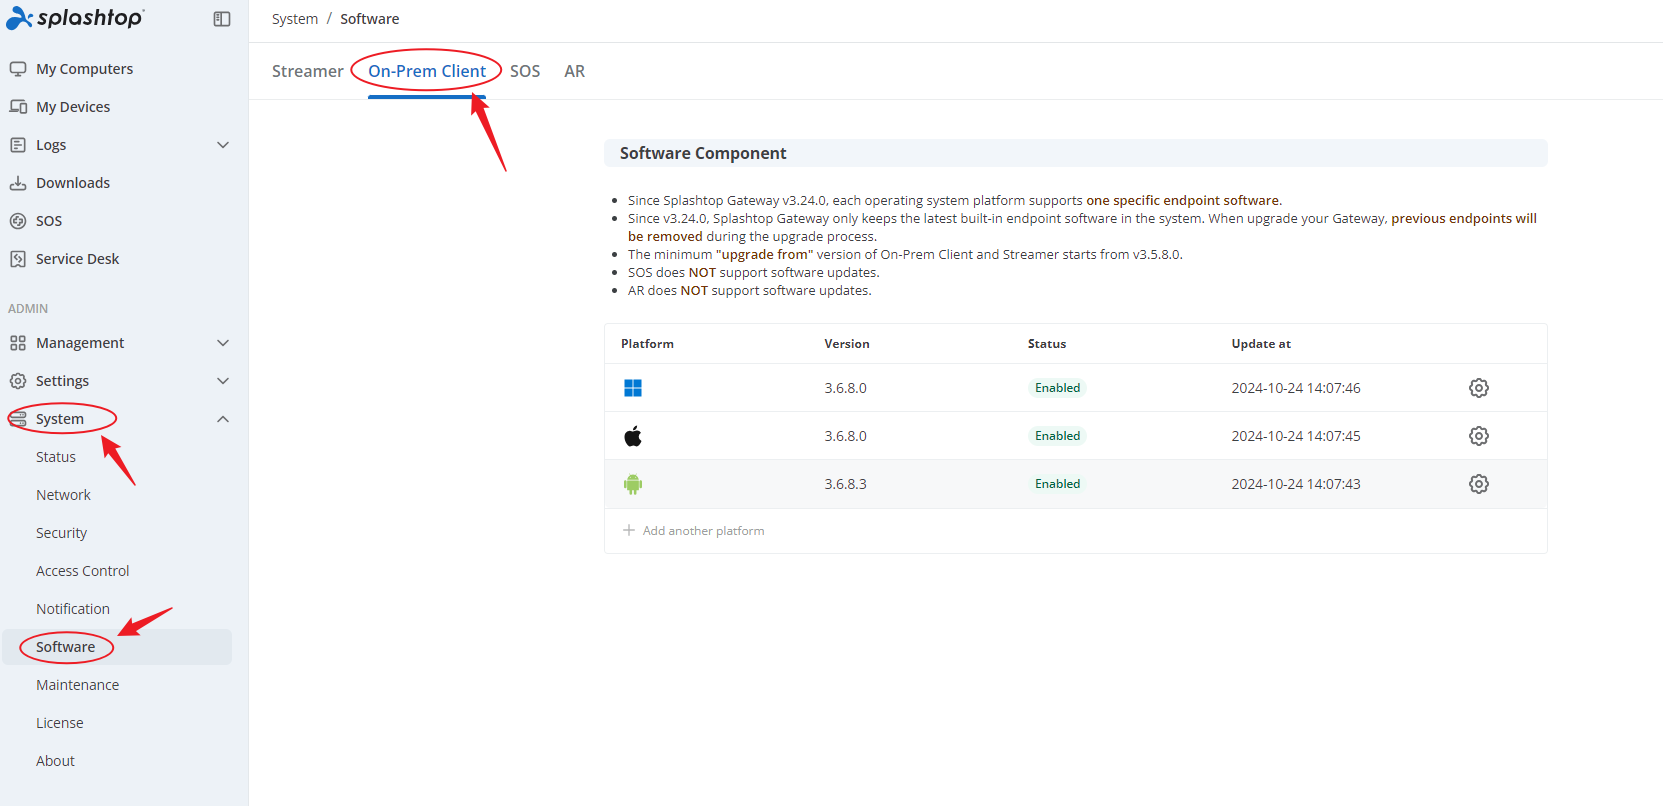Click the Management grid icon
Screen dimensions: 1663x806
point(18,343)
